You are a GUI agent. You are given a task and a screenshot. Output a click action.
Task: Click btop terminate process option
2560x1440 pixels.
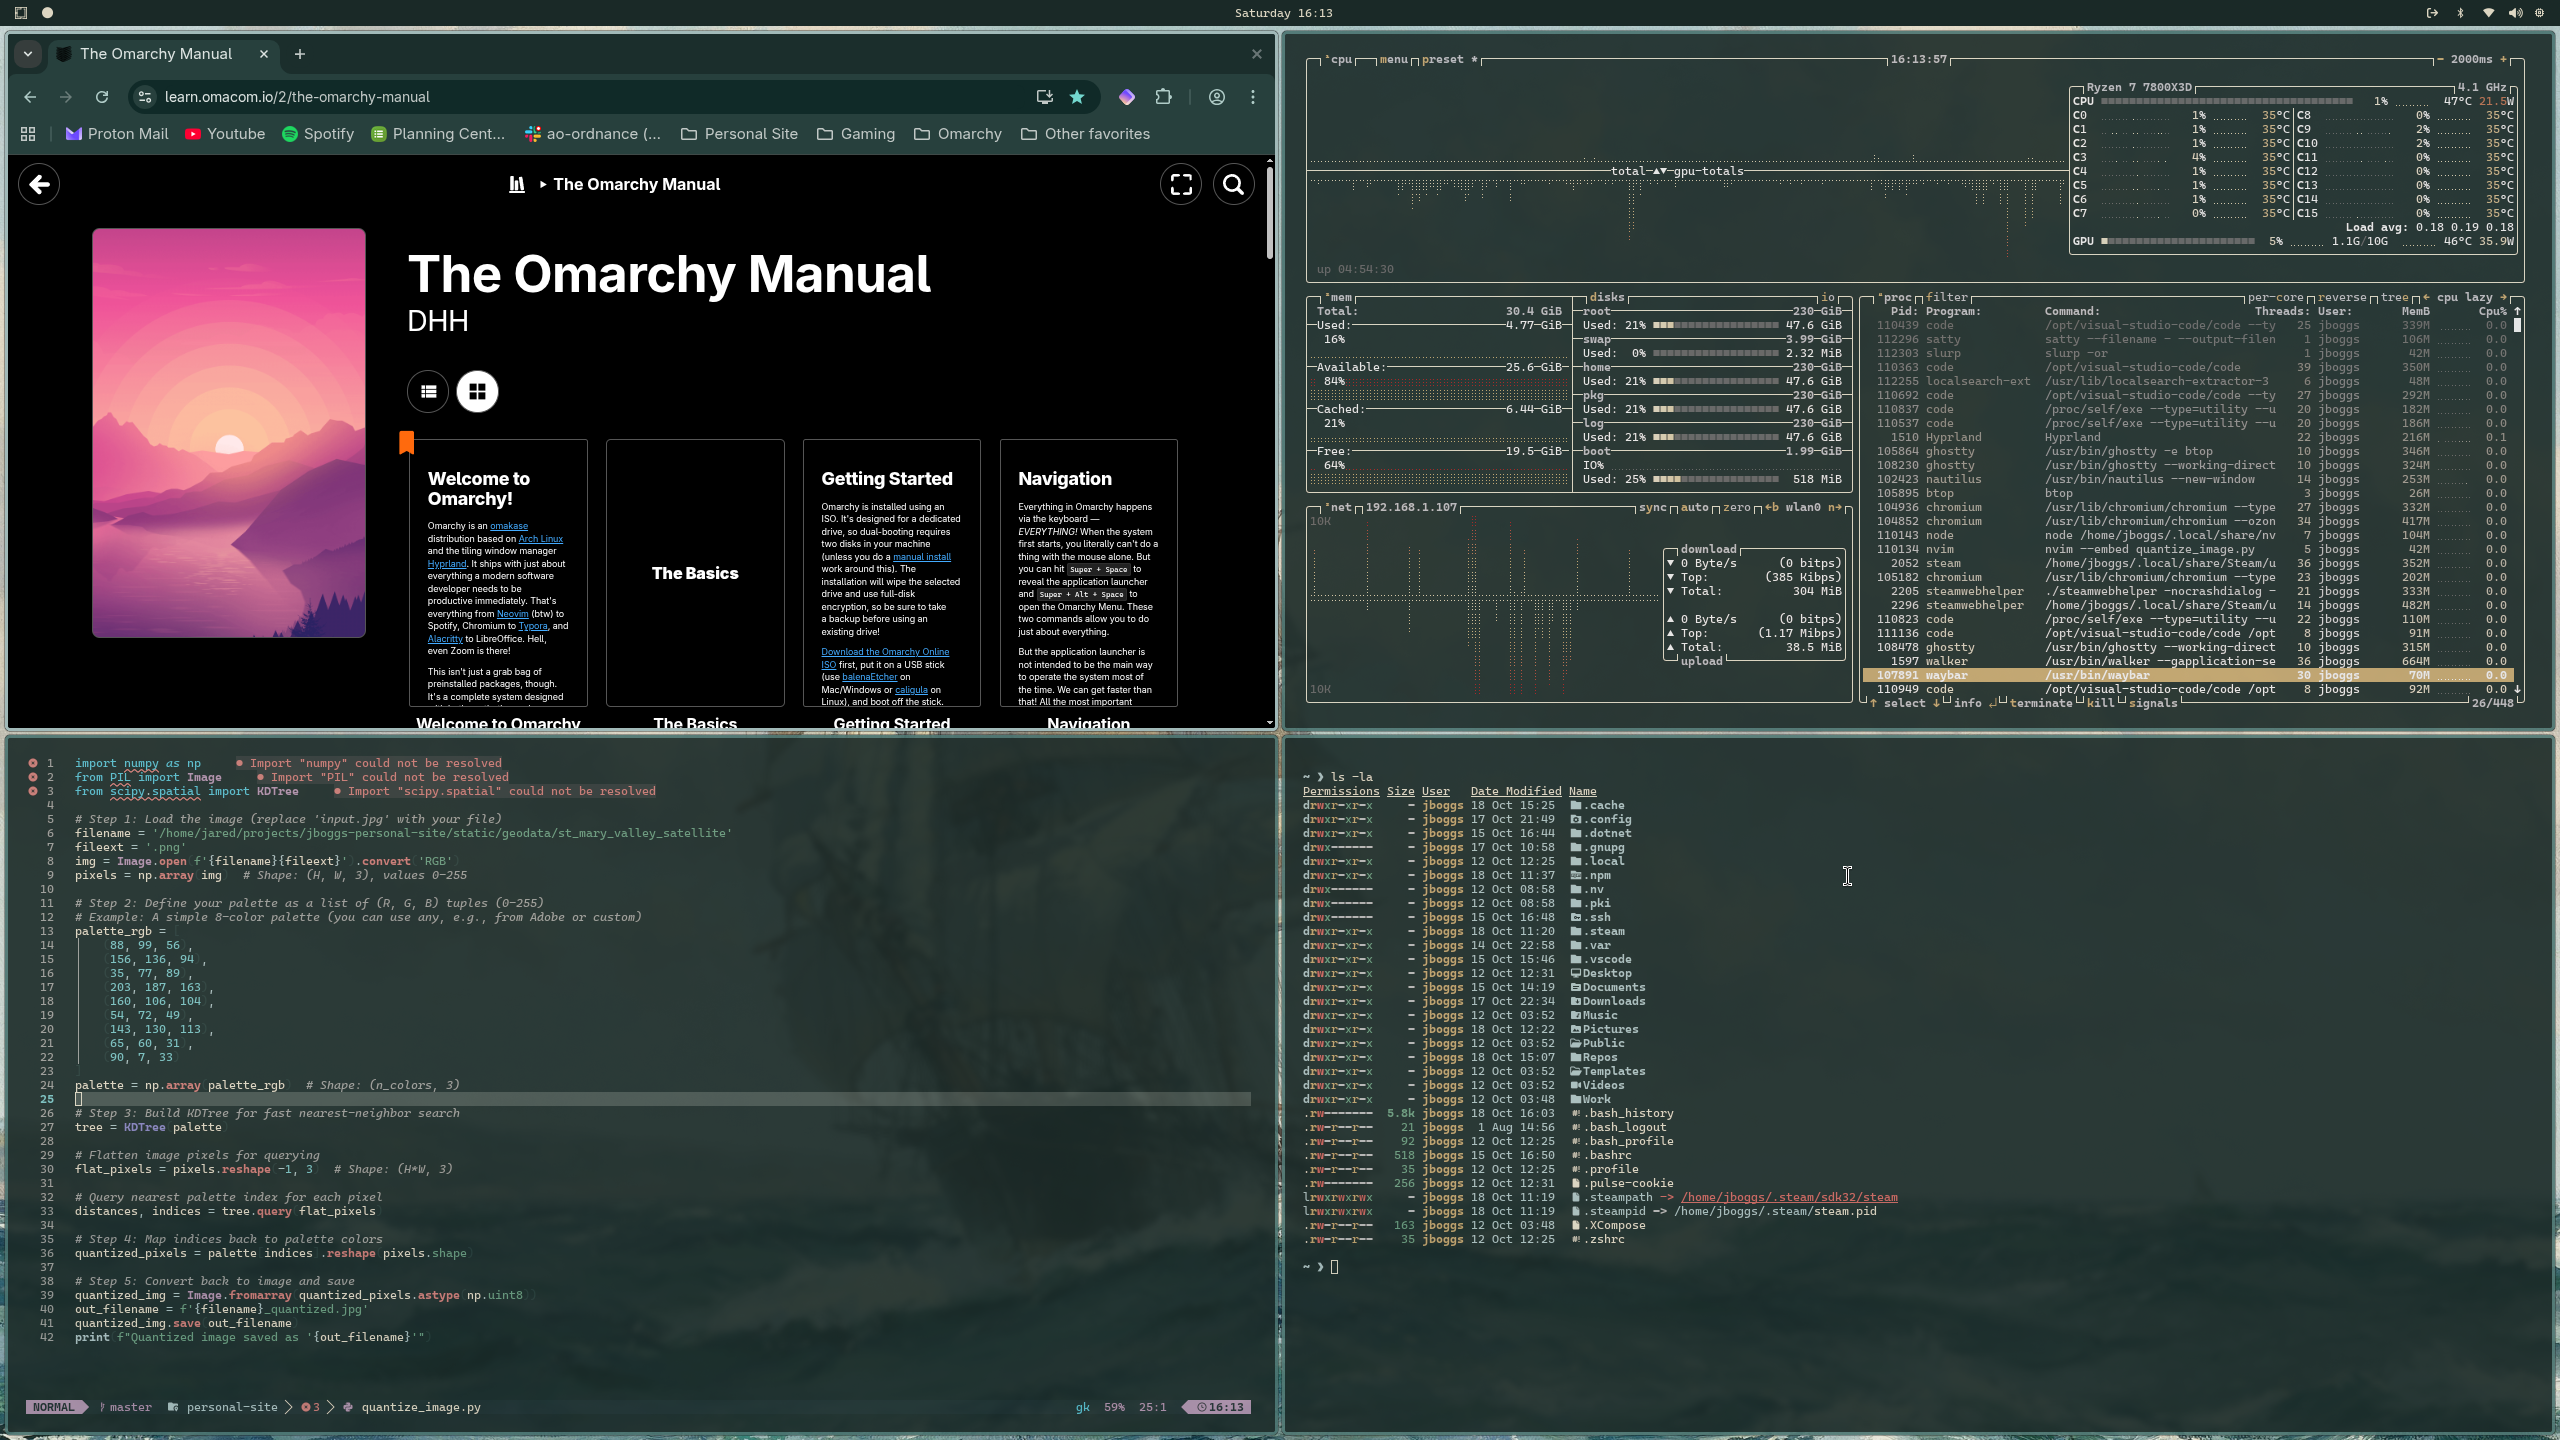2040,704
